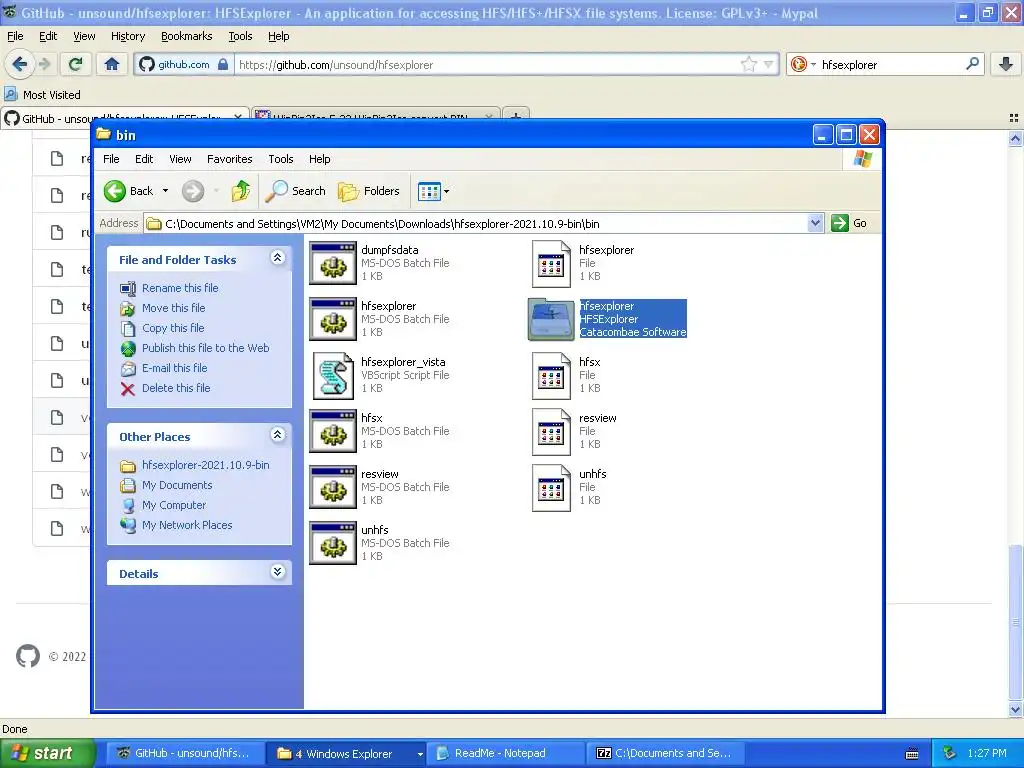Open the bin window View menu
This screenshot has height=768, width=1024.
[x=180, y=159]
